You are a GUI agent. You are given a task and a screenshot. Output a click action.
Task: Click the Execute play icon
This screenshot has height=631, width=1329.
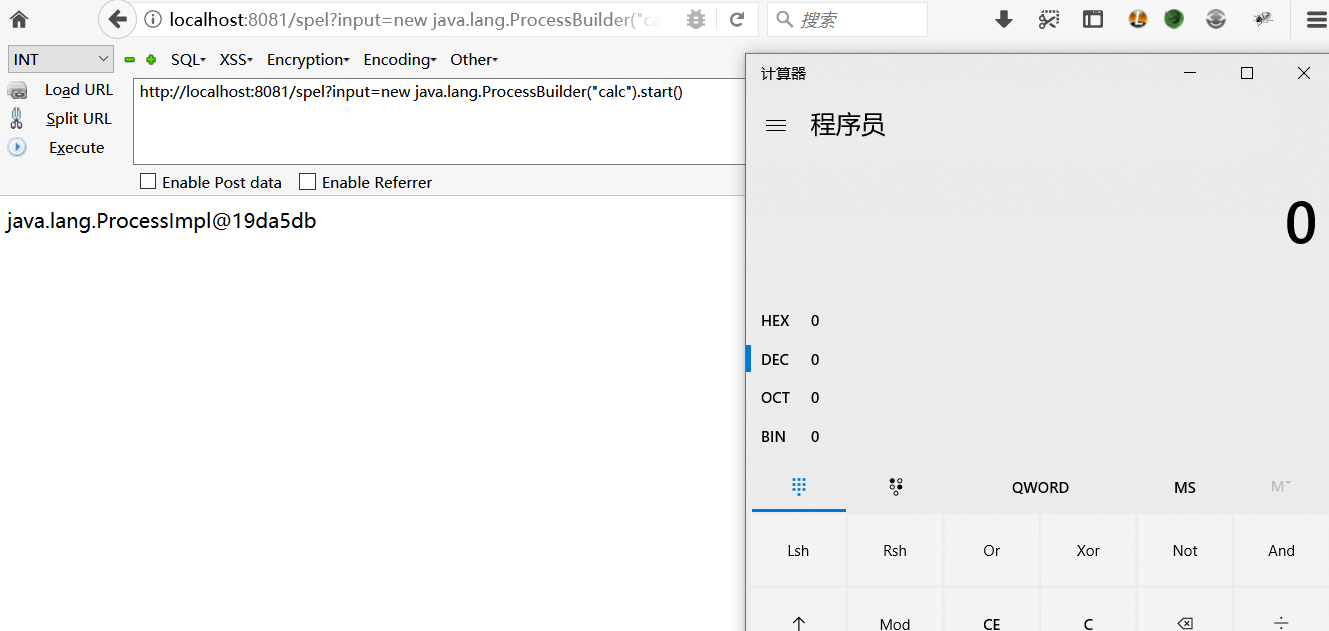[x=17, y=147]
